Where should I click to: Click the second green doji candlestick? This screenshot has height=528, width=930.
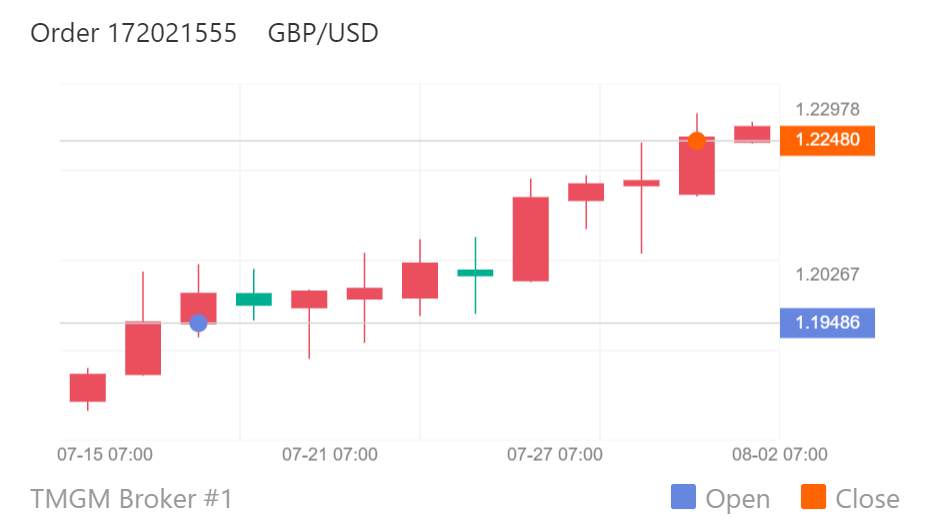point(475,273)
